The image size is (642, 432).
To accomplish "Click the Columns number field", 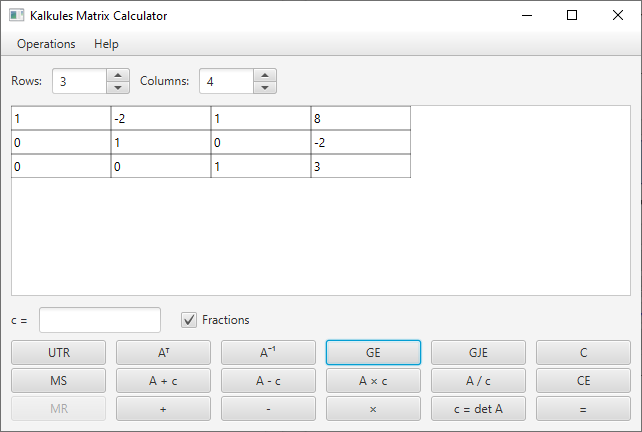I will (227, 81).
